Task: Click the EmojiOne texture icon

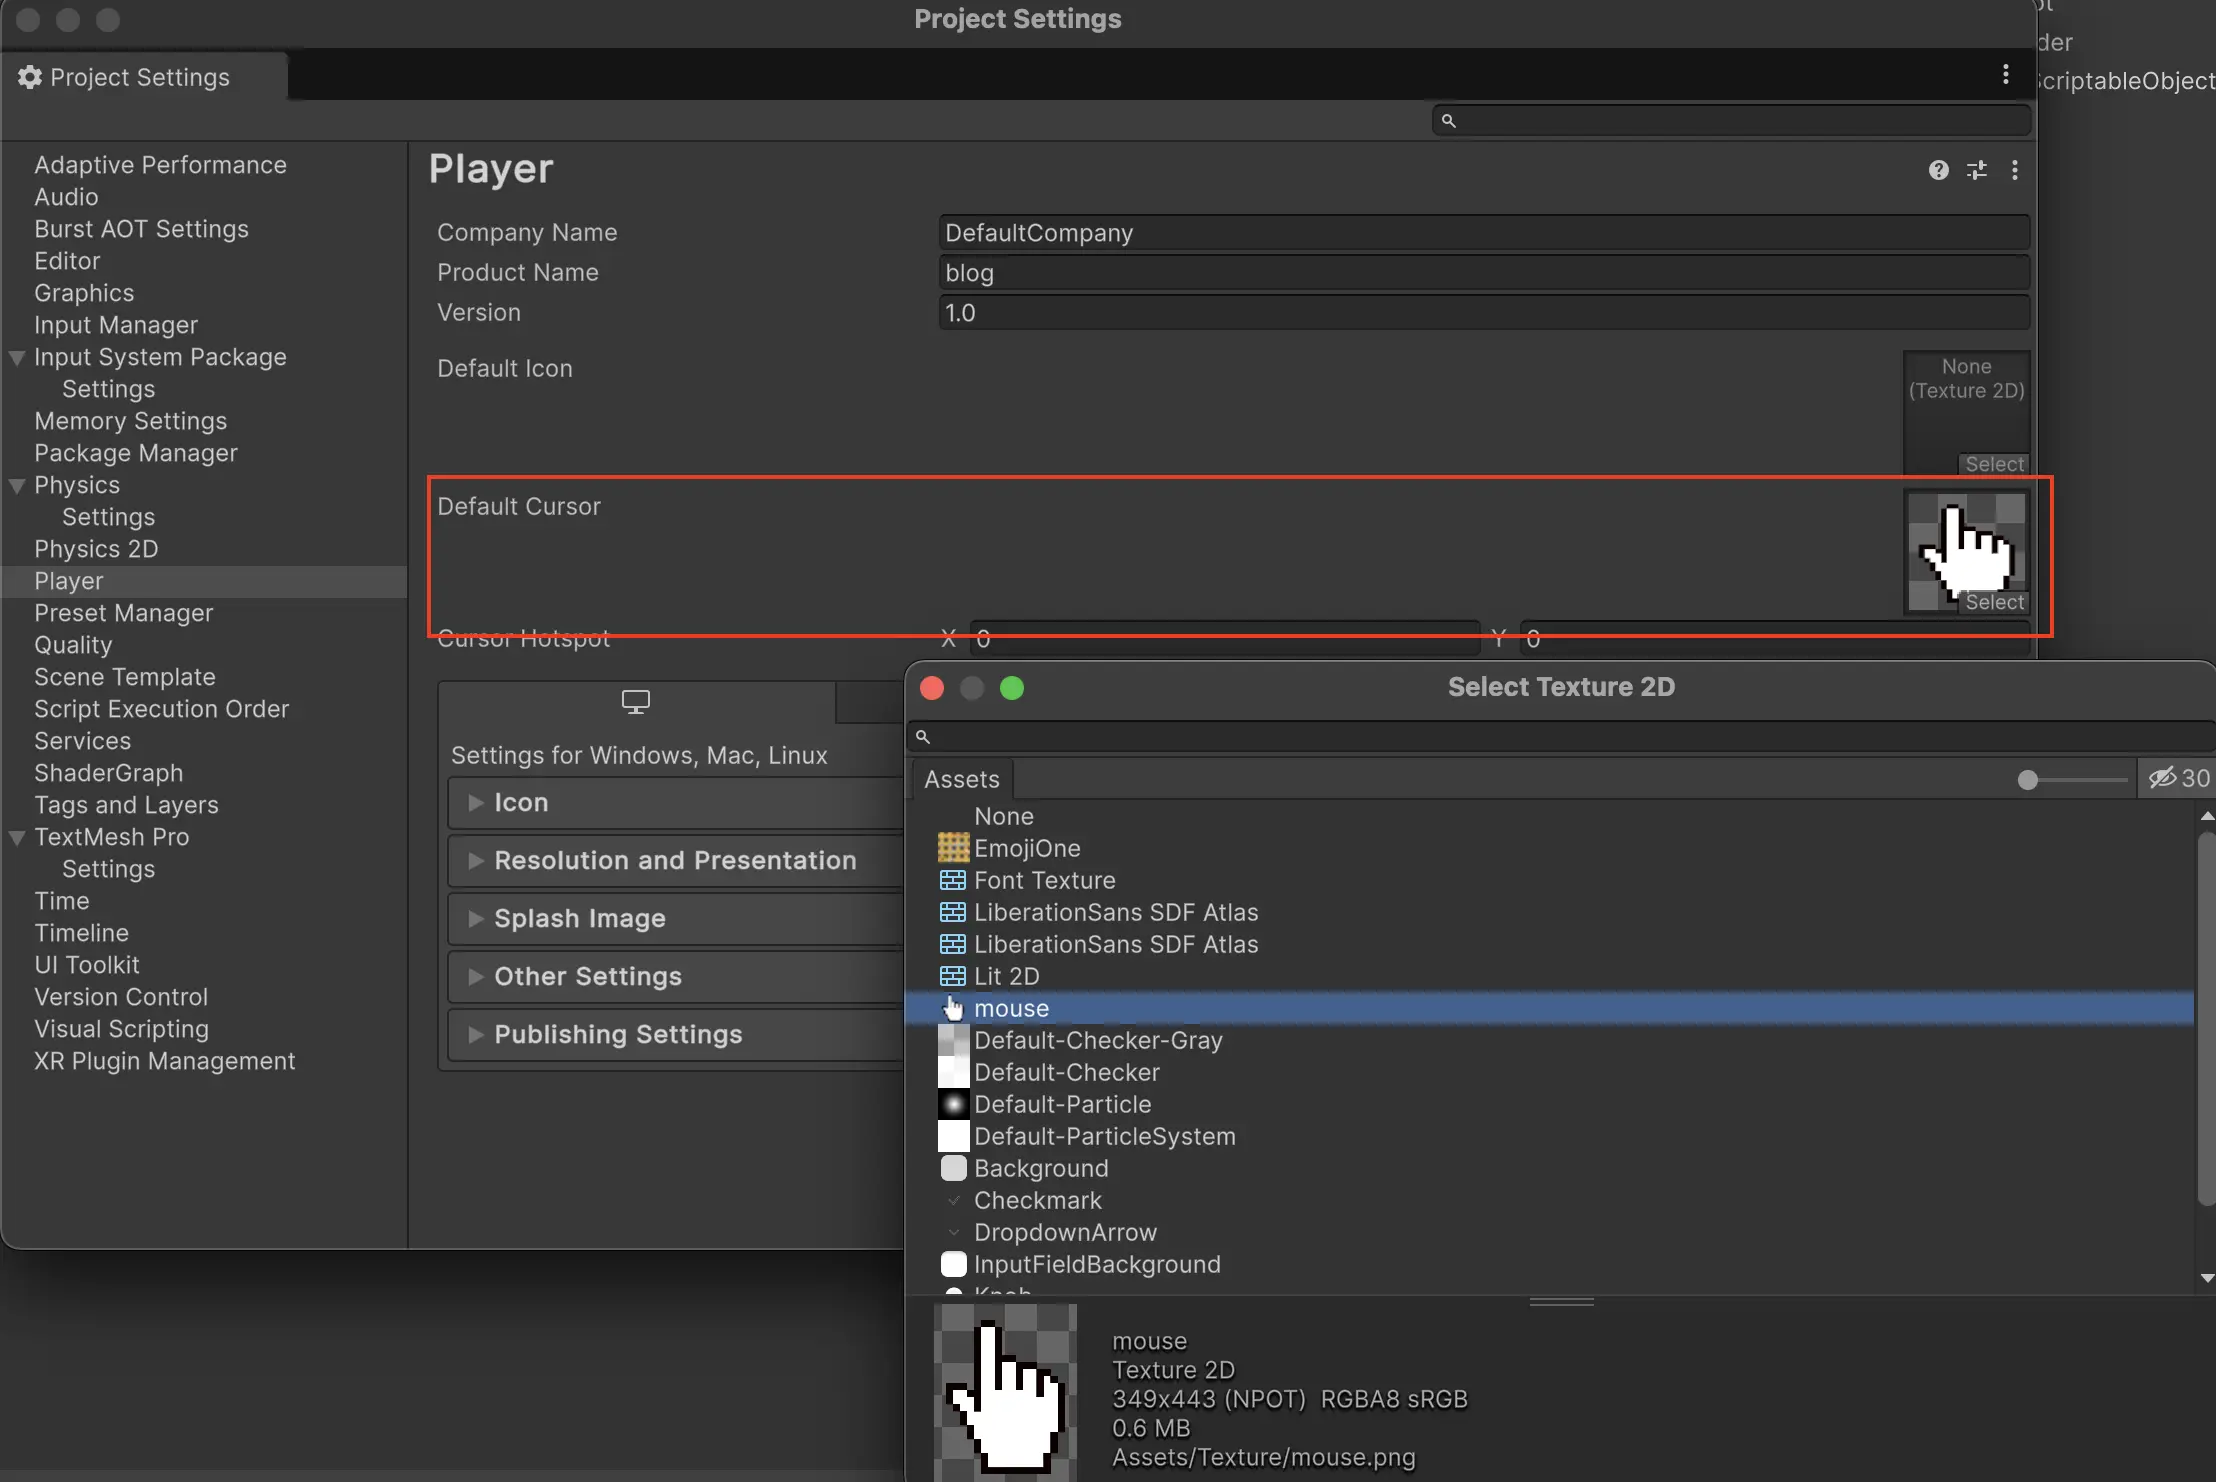Action: [953, 848]
